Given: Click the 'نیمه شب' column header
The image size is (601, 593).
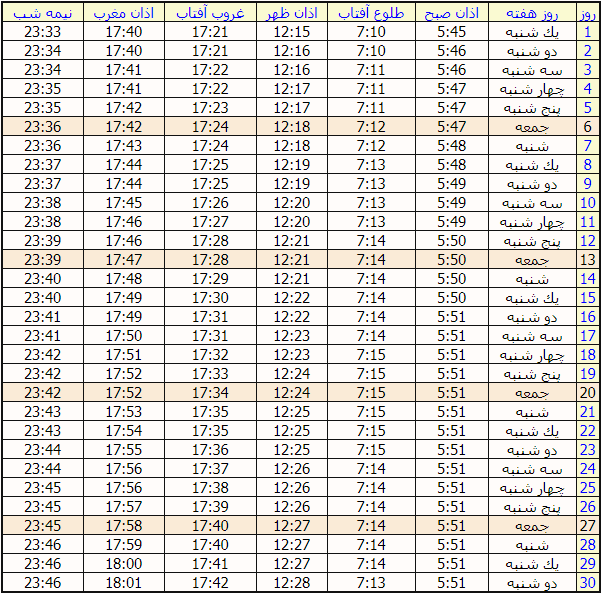Looking at the screenshot, I should pos(43,14).
